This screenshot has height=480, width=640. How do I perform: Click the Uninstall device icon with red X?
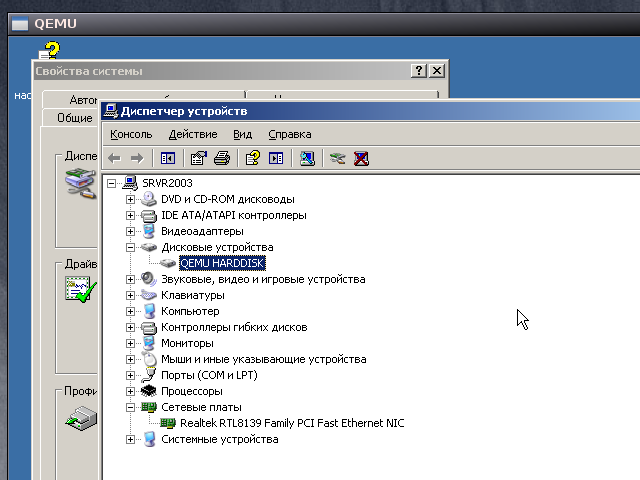361,158
